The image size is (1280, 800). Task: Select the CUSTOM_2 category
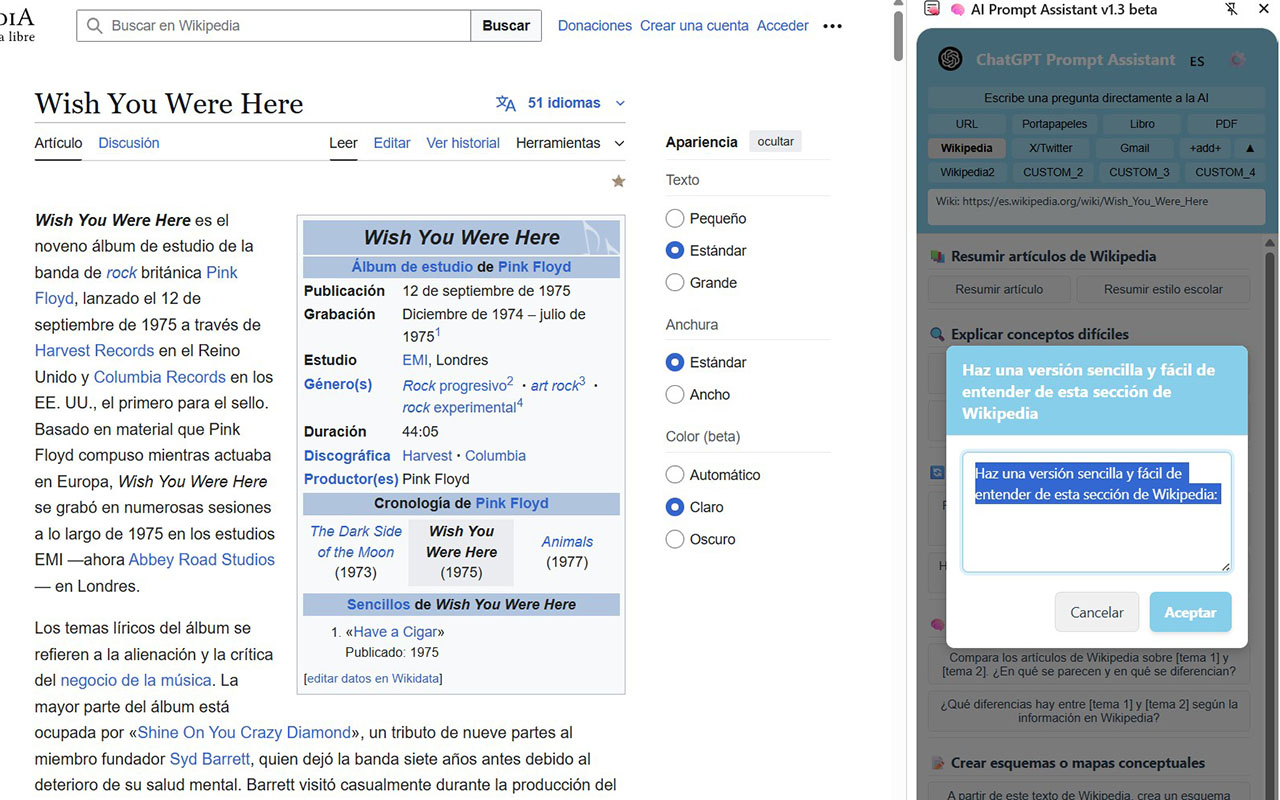point(1054,172)
